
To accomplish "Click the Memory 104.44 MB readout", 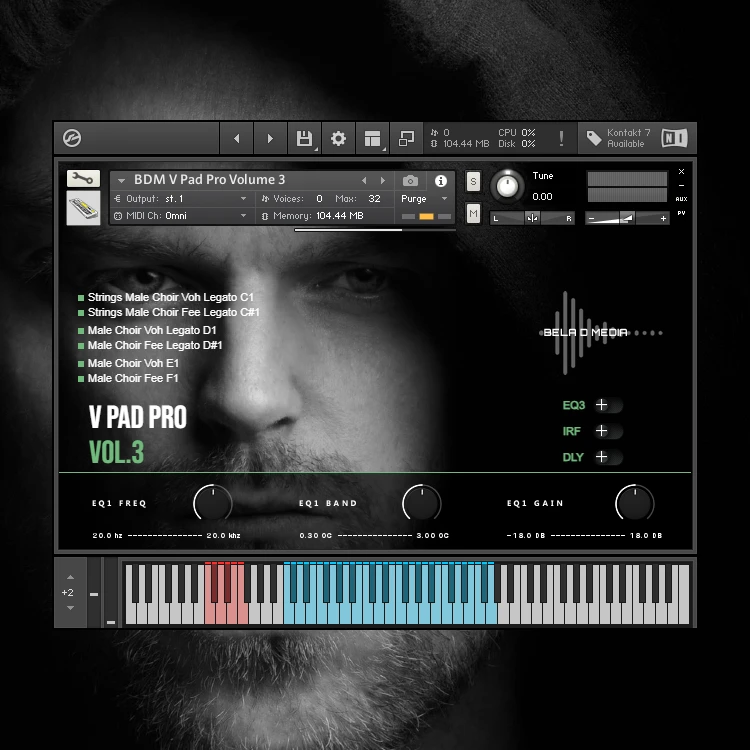I will (313, 216).
